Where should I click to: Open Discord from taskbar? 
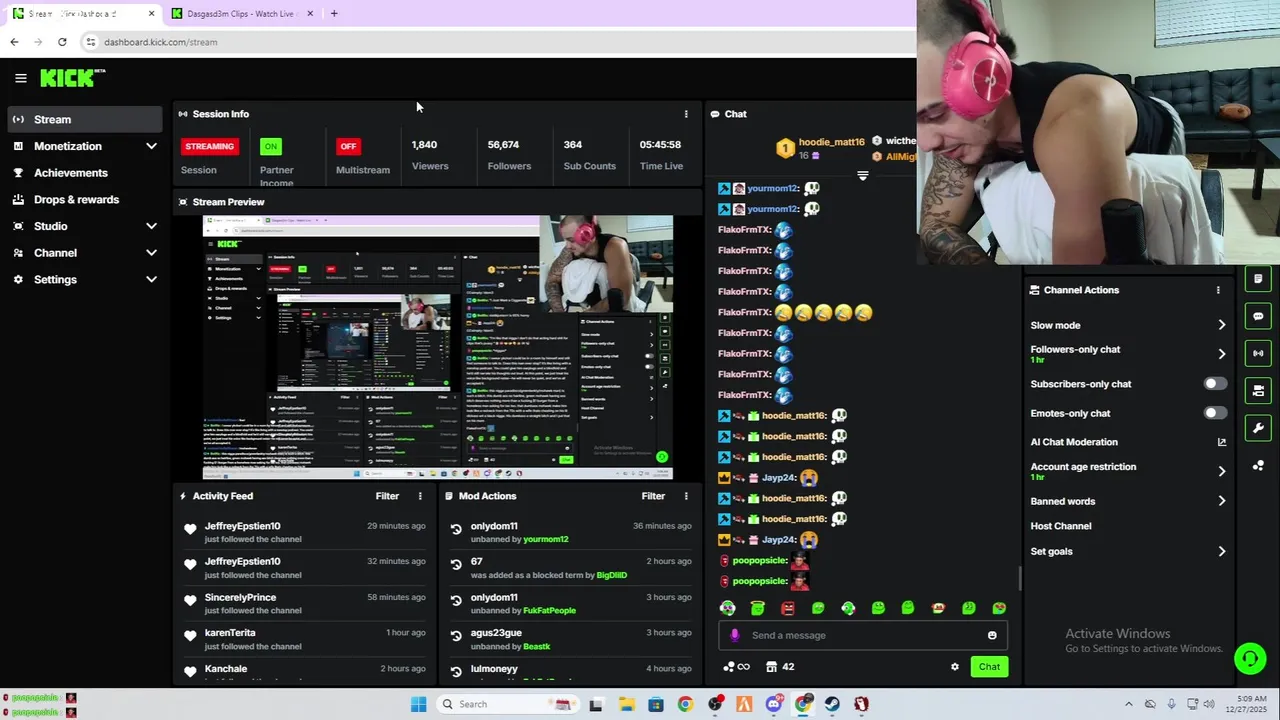pyautogui.click(x=773, y=704)
